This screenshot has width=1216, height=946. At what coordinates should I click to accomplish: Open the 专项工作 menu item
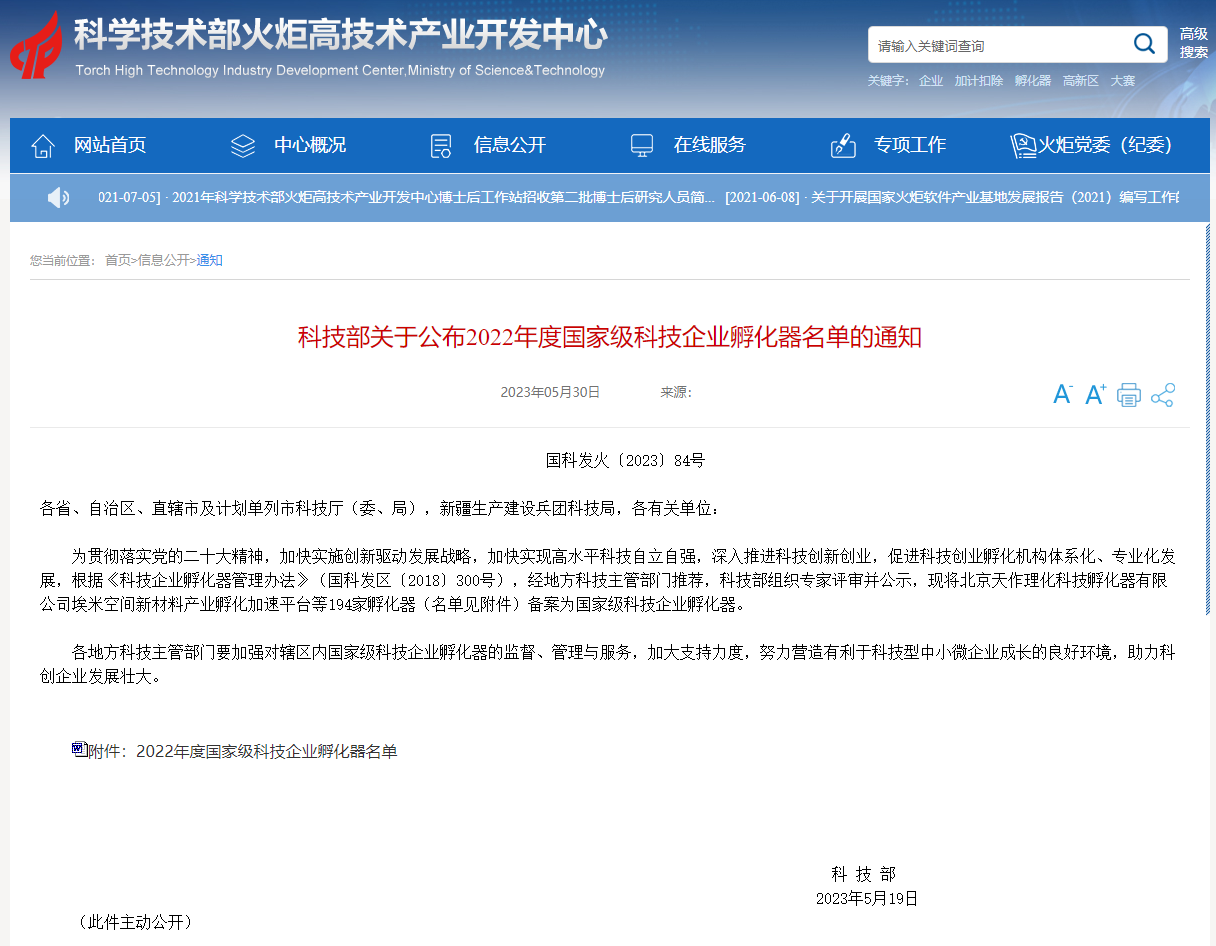pos(910,145)
